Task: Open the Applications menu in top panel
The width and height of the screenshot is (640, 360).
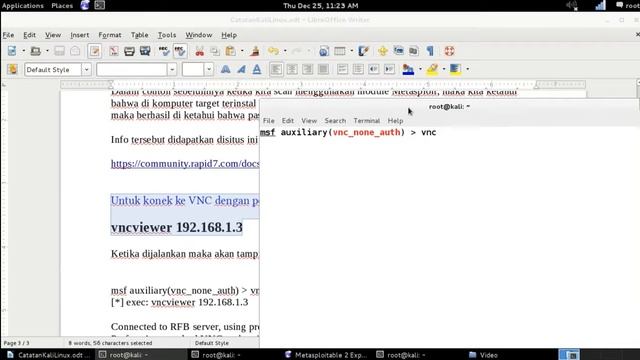Action: point(22,6)
